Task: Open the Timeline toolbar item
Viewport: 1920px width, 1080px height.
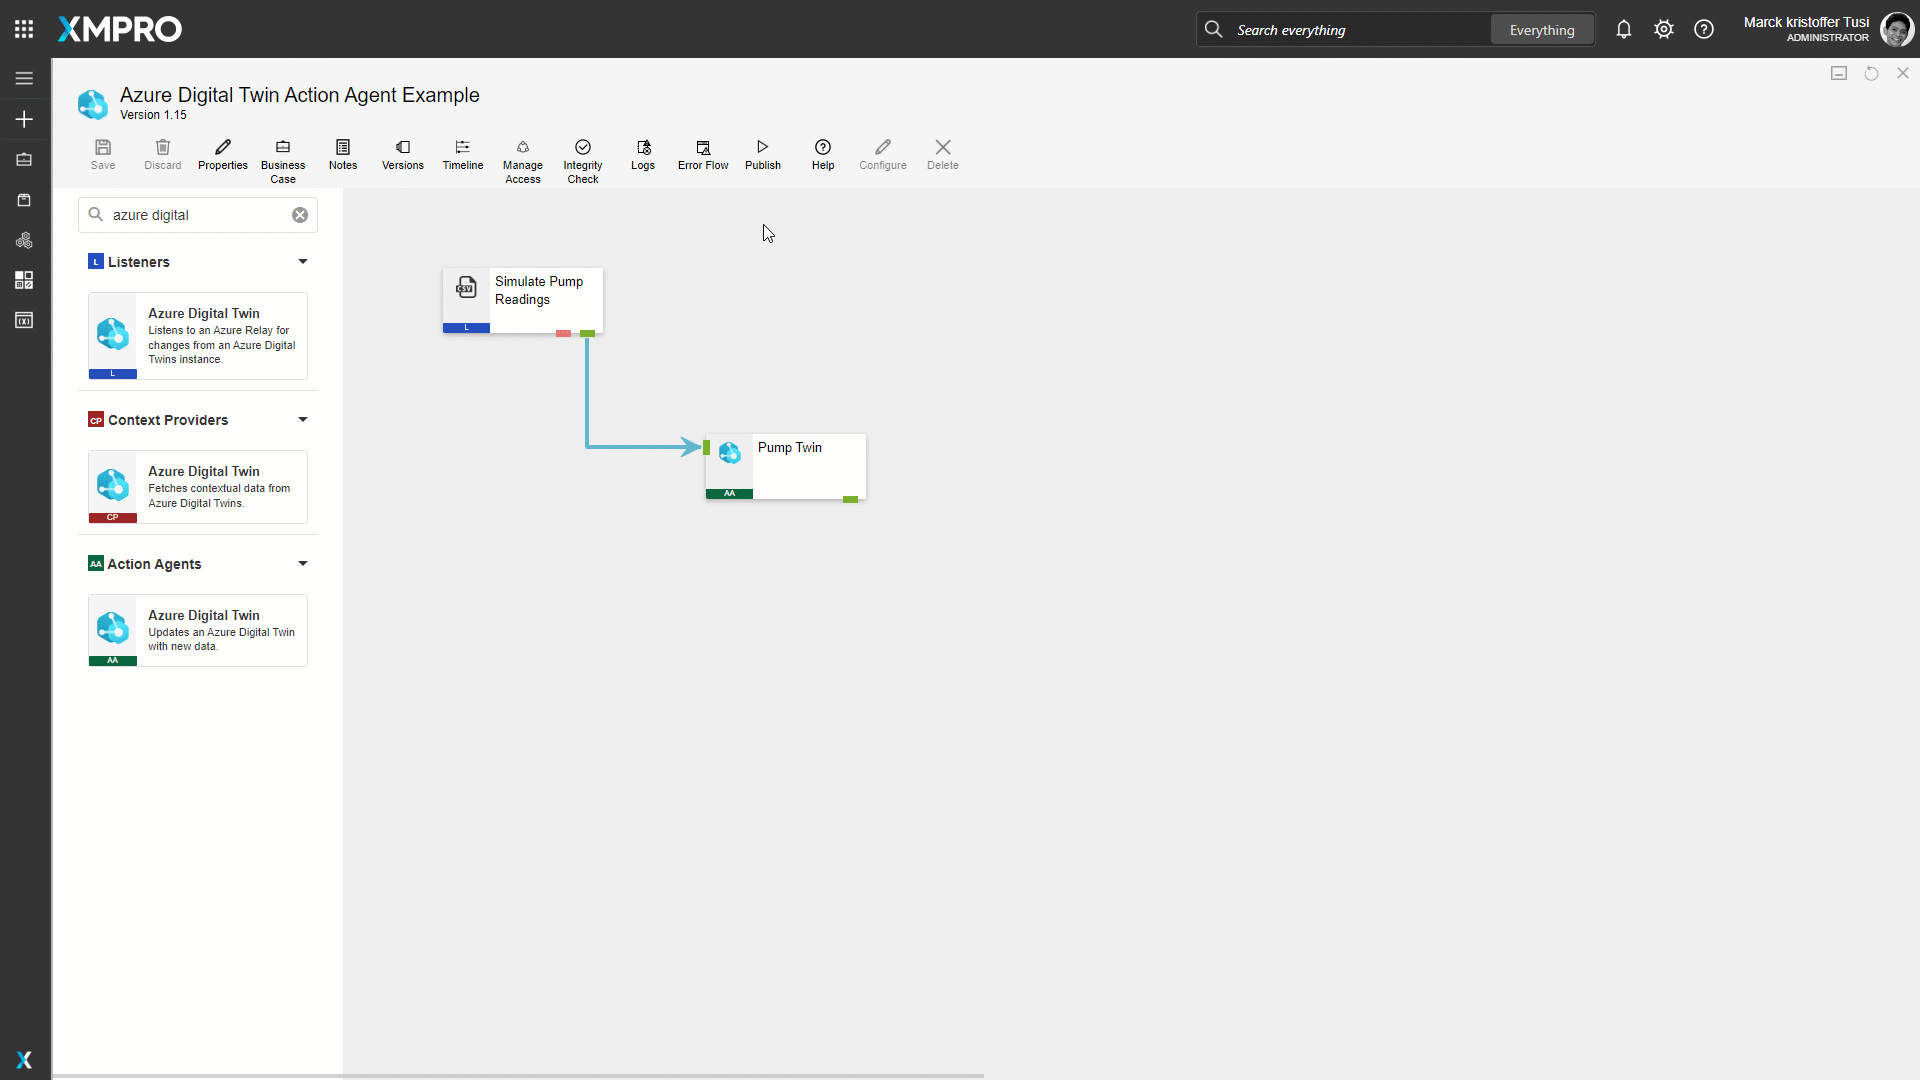Action: [462, 154]
